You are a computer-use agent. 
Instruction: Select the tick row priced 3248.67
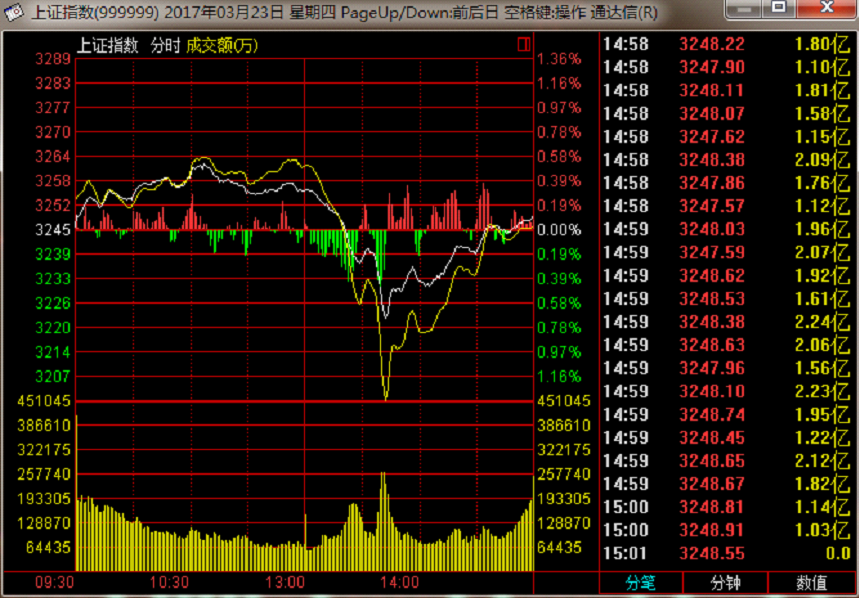point(726,484)
